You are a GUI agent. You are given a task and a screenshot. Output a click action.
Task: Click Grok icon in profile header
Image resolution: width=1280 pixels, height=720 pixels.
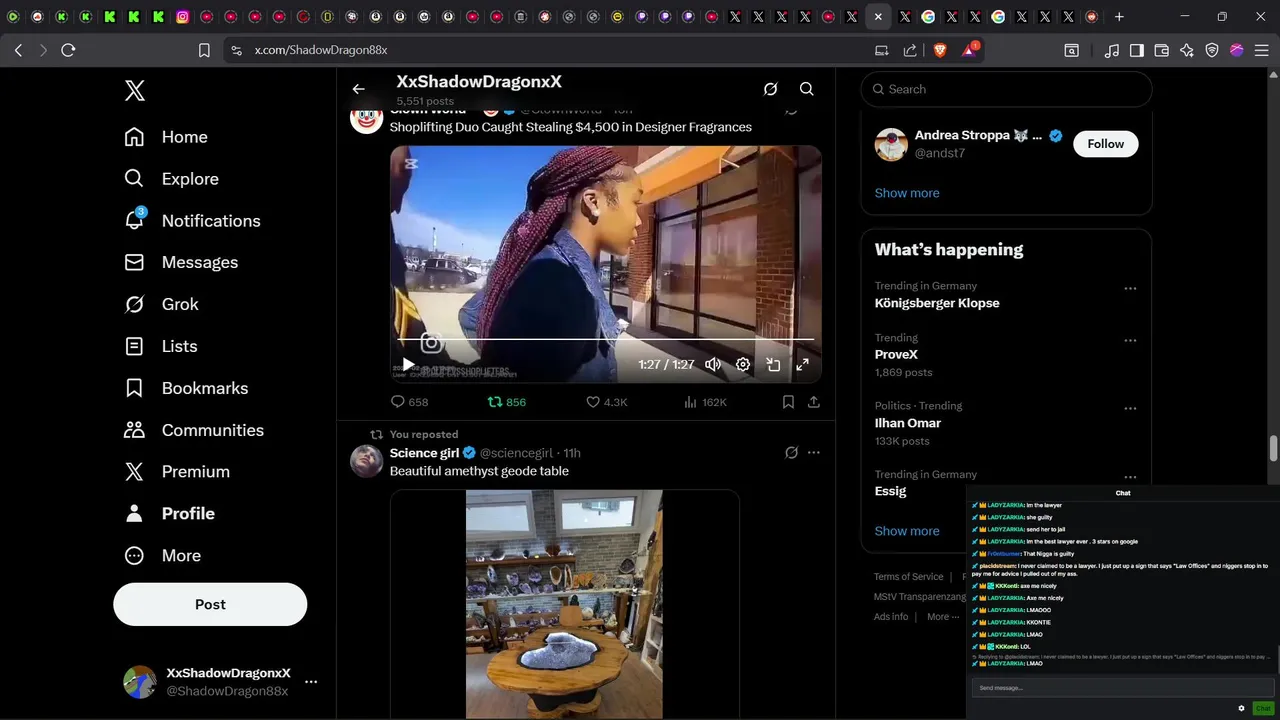771,89
